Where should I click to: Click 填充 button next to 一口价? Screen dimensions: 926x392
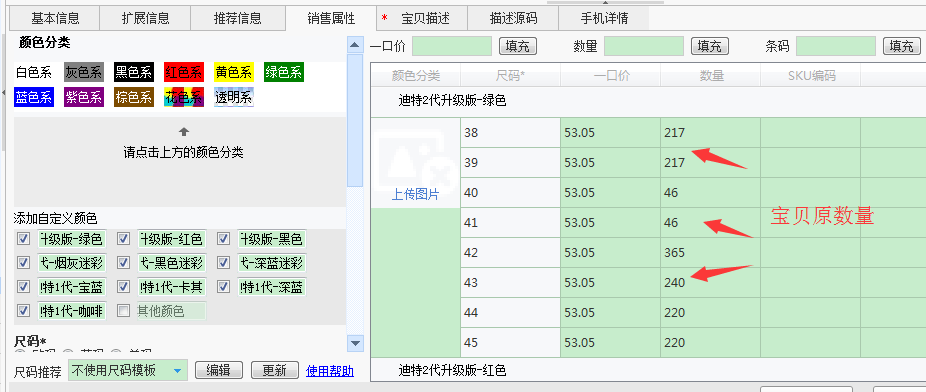tap(518, 46)
